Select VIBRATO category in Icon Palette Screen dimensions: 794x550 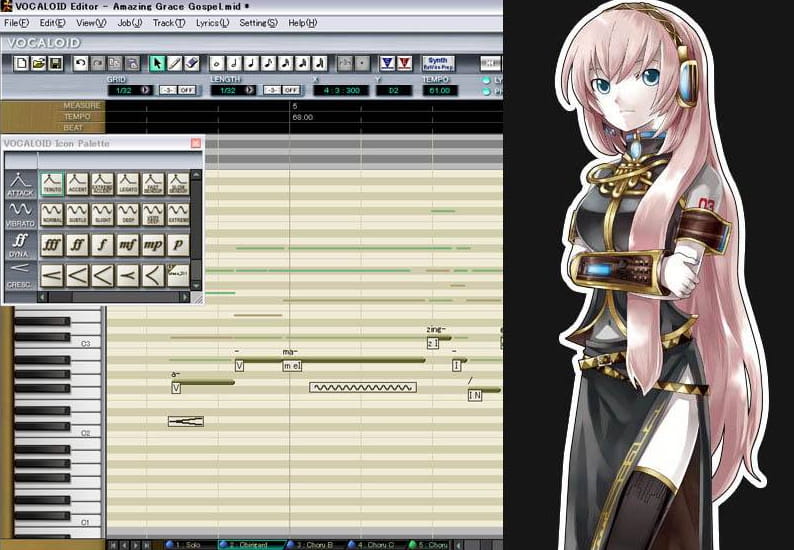[x=21, y=215]
